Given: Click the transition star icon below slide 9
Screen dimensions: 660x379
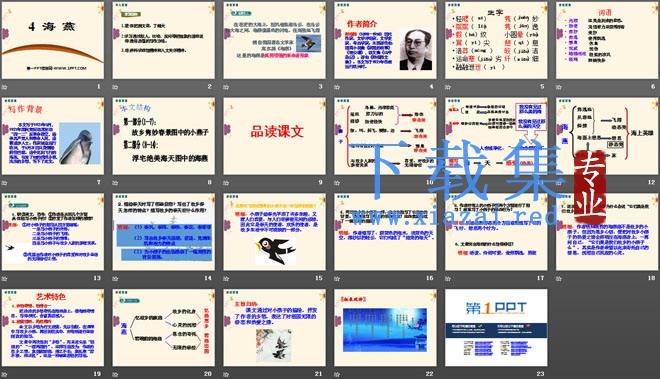Looking at the screenshot, I should tap(226, 183).
